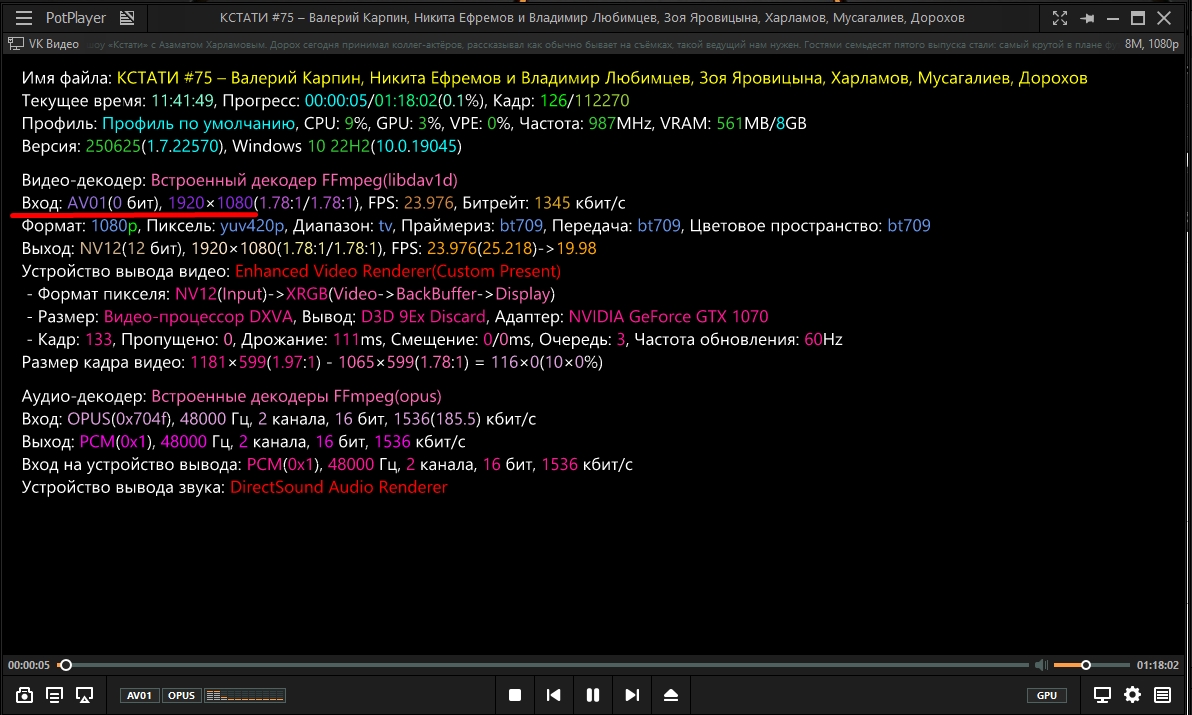Click the audio level meter display
1192x715 pixels.
(245, 695)
